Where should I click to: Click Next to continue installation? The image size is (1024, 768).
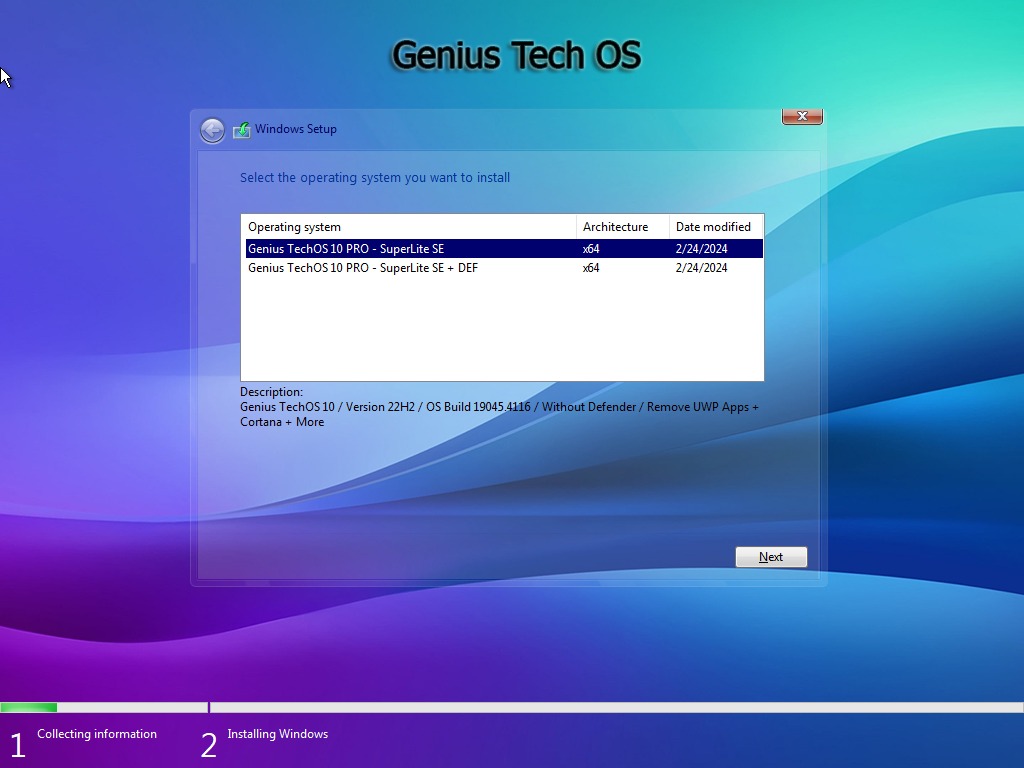[771, 557]
